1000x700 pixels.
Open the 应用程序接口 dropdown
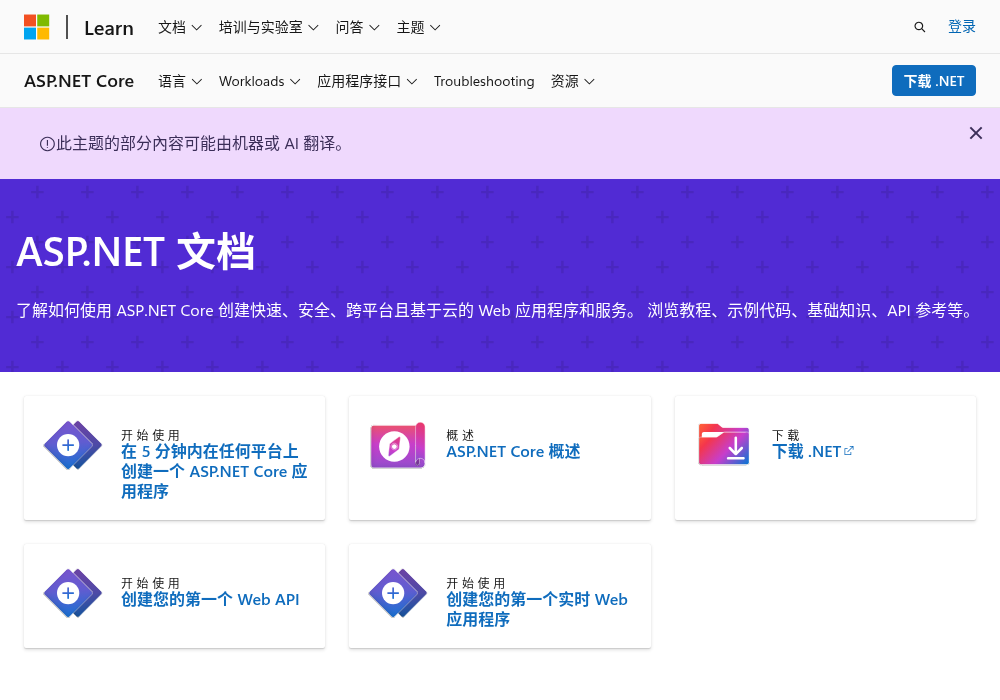click(x=367, y=82)
